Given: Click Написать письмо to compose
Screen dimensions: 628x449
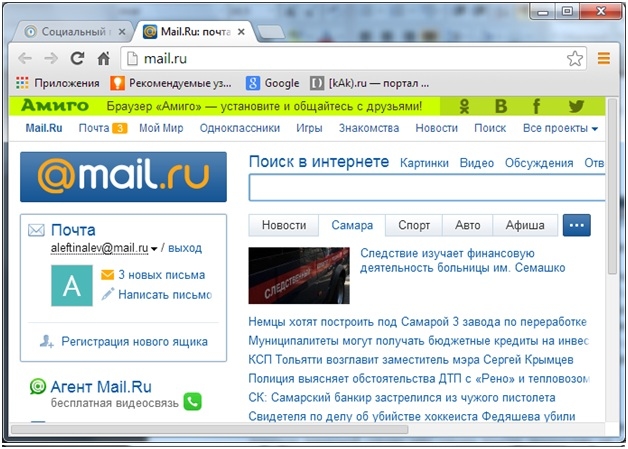Looking at the screenshot, I should coord(157,295).
